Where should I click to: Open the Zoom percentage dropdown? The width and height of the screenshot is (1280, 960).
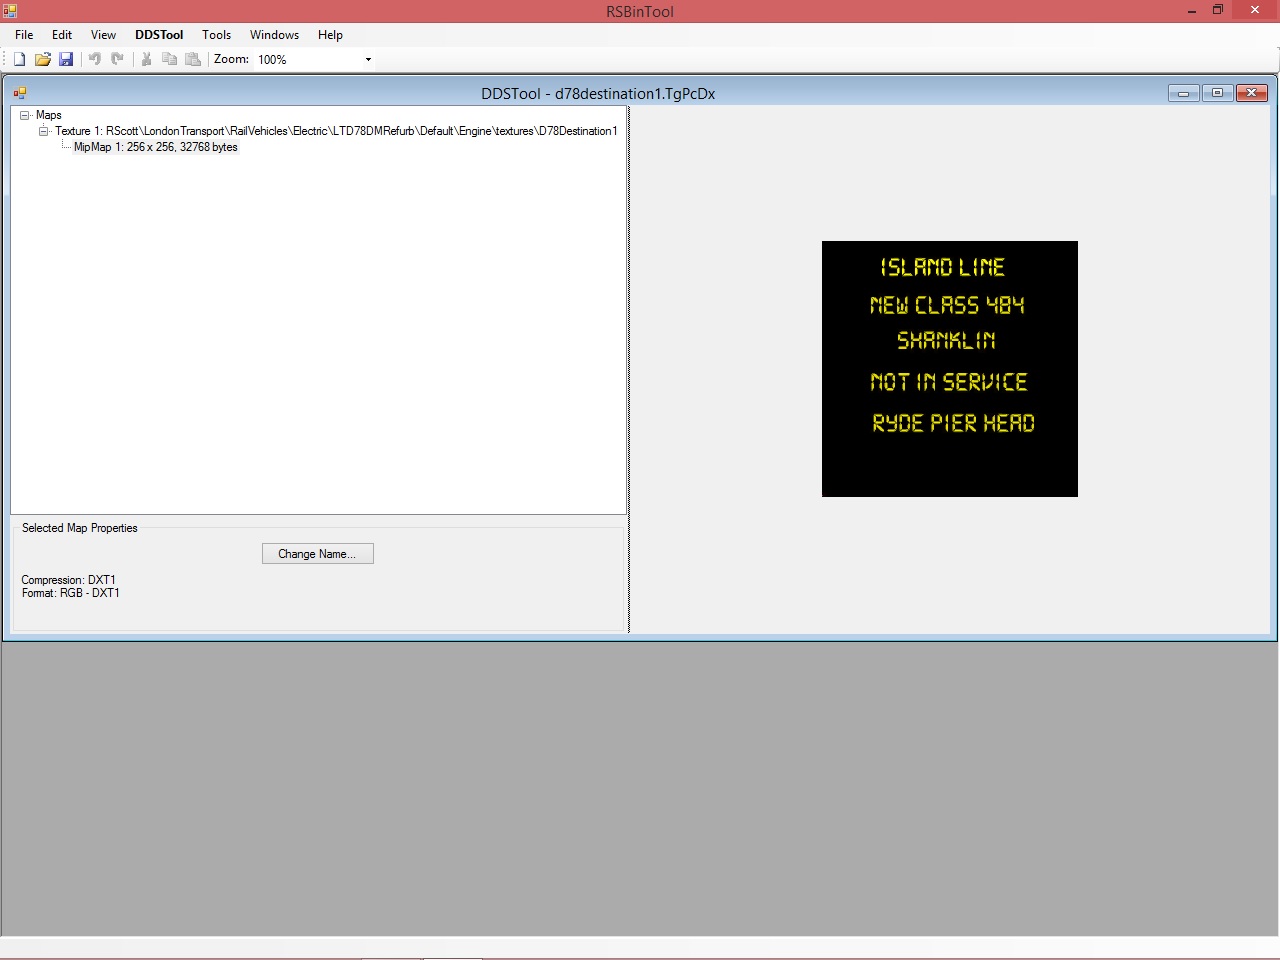click(368, 60)
